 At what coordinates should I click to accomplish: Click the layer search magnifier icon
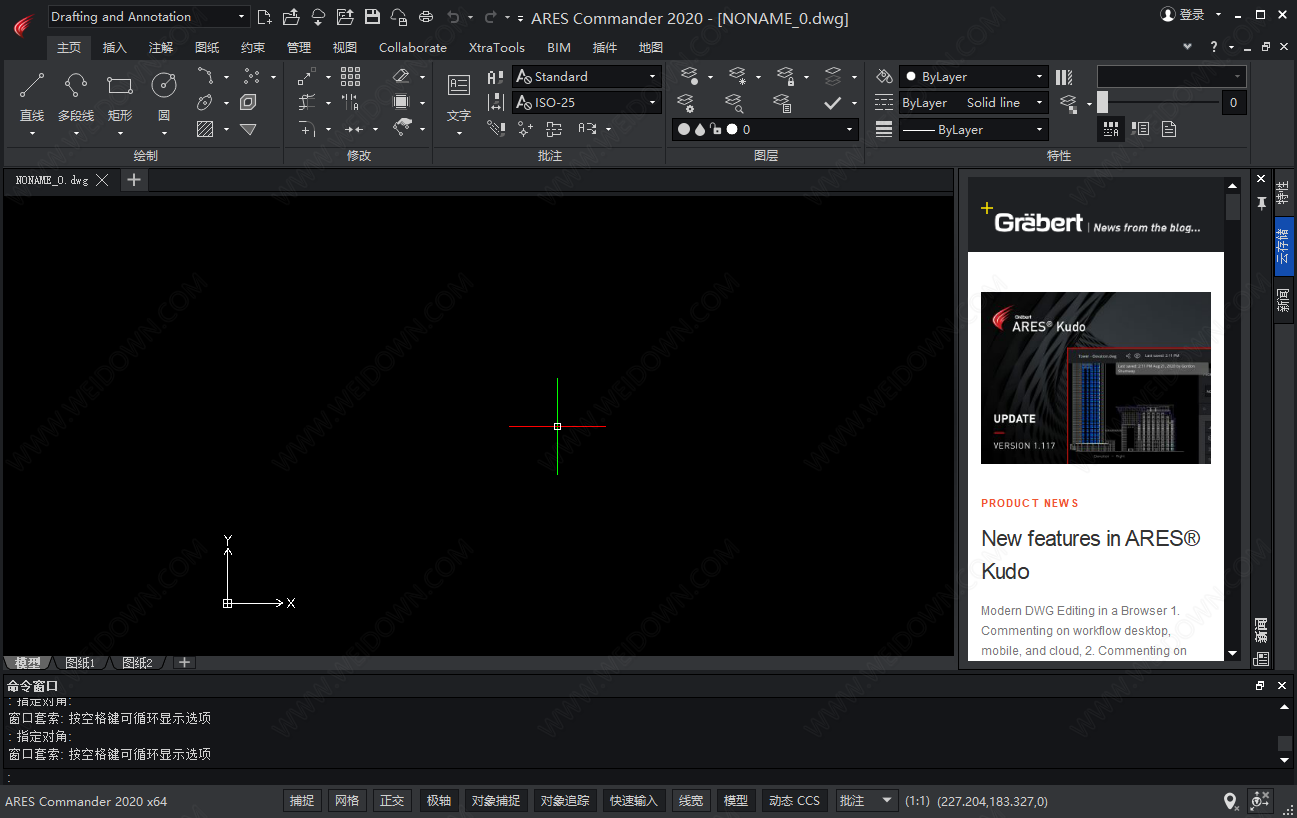point(734,102)
